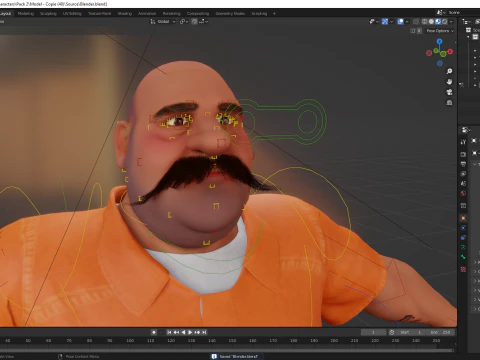Open the Geometry Nodes workspace tab
Image resolution: width=480 pixels, height=360 pixels.
[230, 14]
